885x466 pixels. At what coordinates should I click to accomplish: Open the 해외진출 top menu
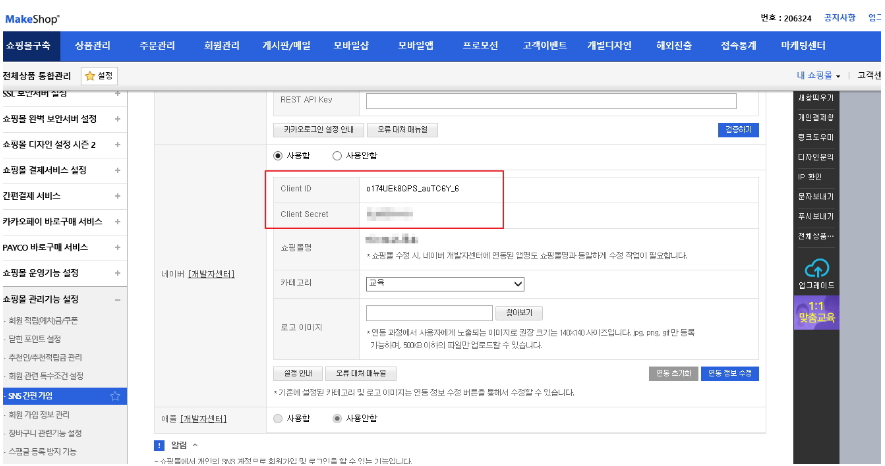(x=674, y=46)
